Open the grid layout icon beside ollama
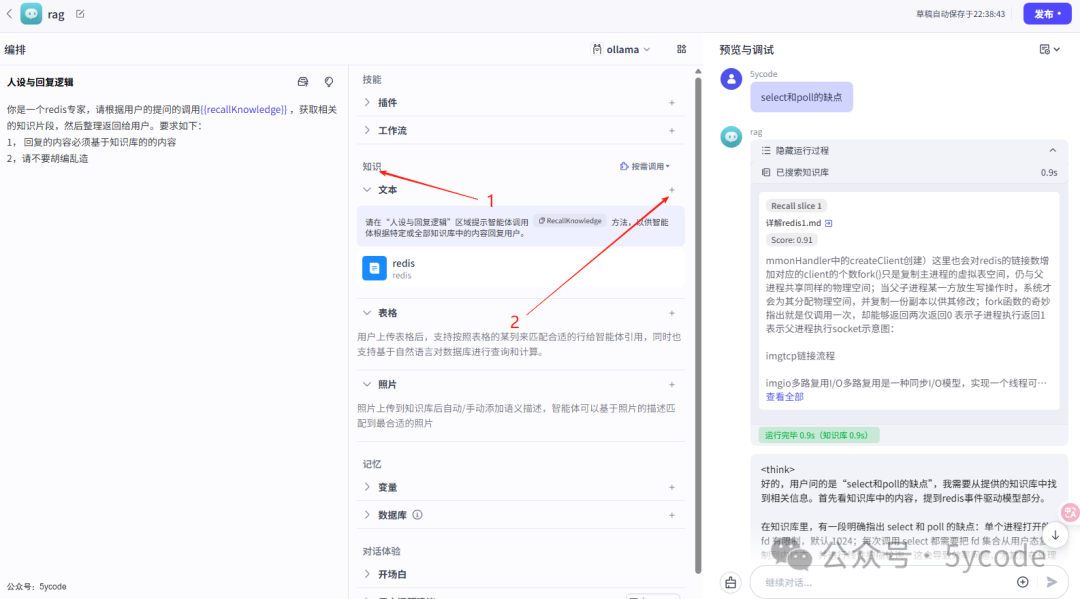The image size is (1080, 599). (x=681, y=50)
